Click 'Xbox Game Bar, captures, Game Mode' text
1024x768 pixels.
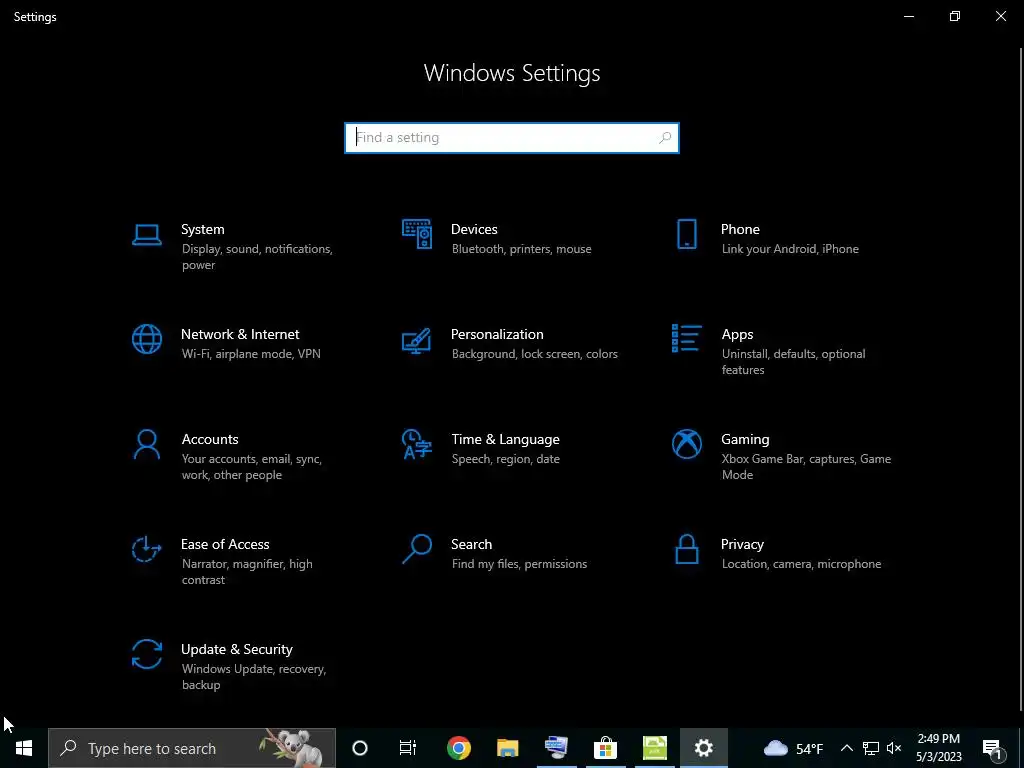coord(806,467)
